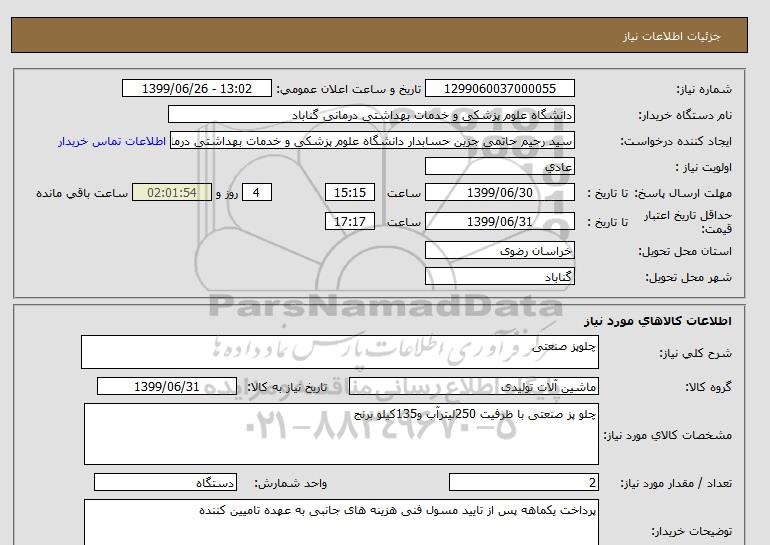Select the header title جزئیات اطلاعات نیاز

click(671, 36)
